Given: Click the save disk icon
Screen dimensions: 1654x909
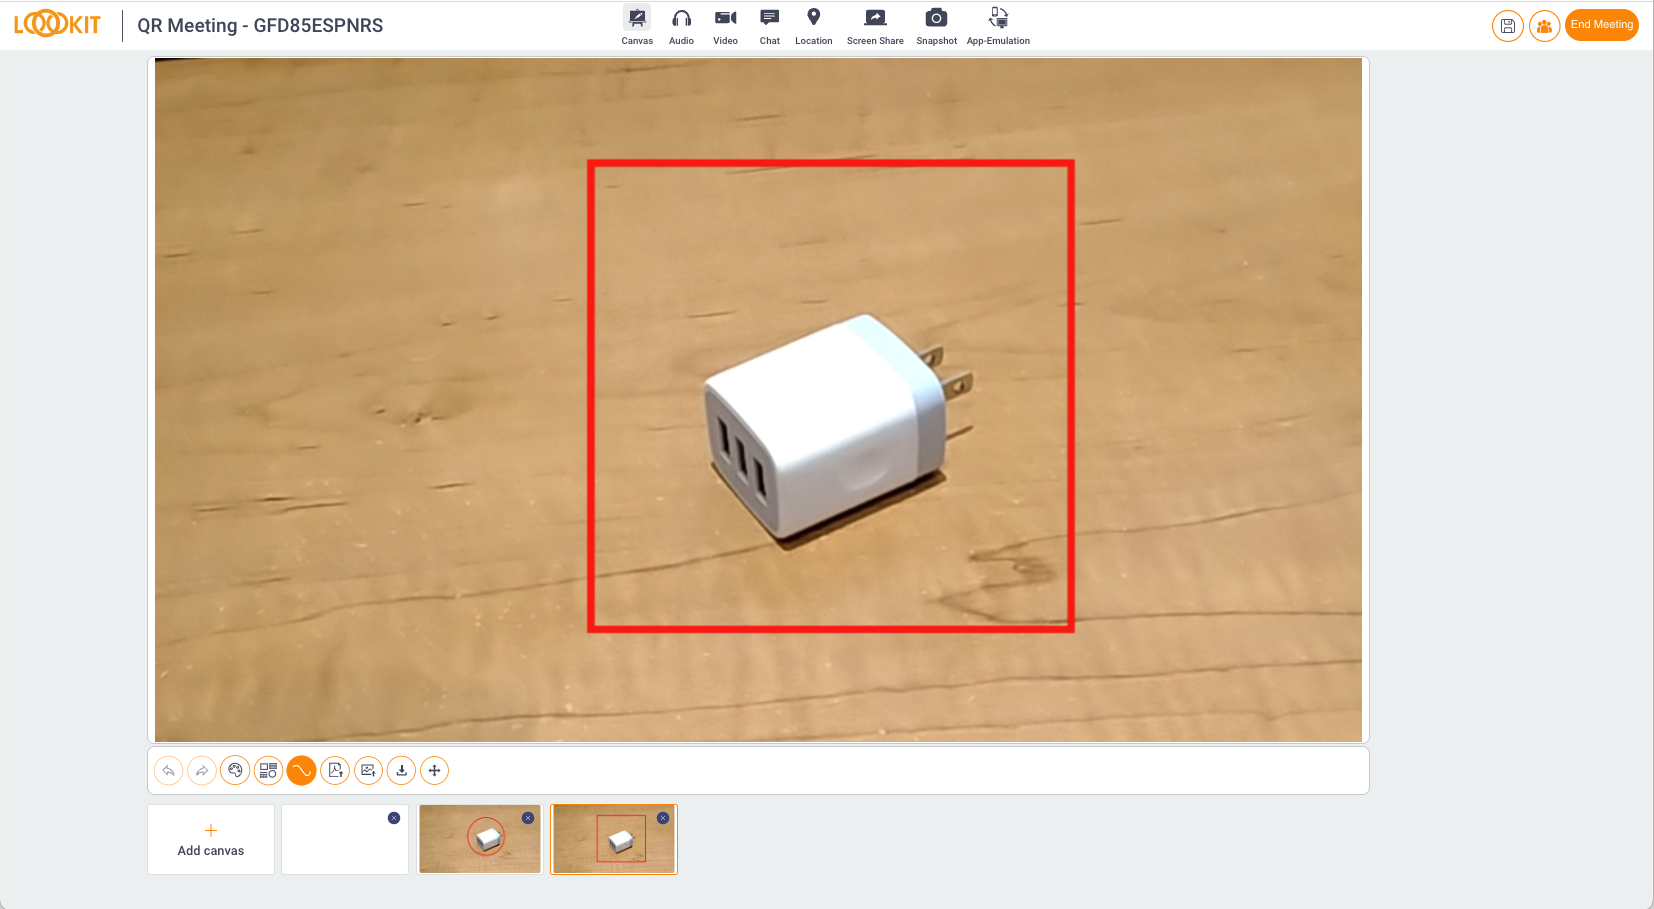Looking at the screenshot, I should pyautogui.click(x=1507, y=26).
